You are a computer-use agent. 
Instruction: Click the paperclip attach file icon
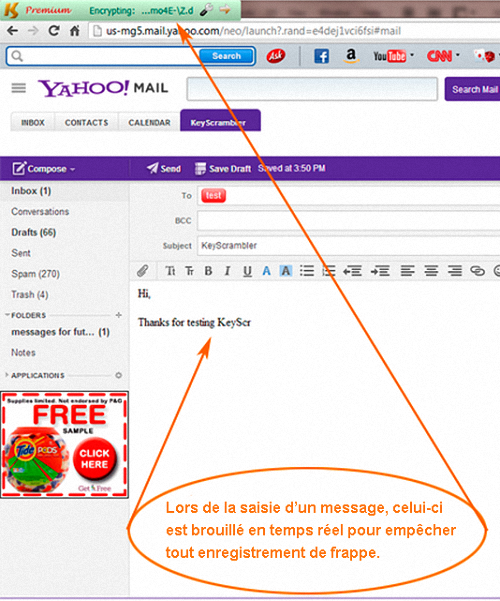[143, 271]
